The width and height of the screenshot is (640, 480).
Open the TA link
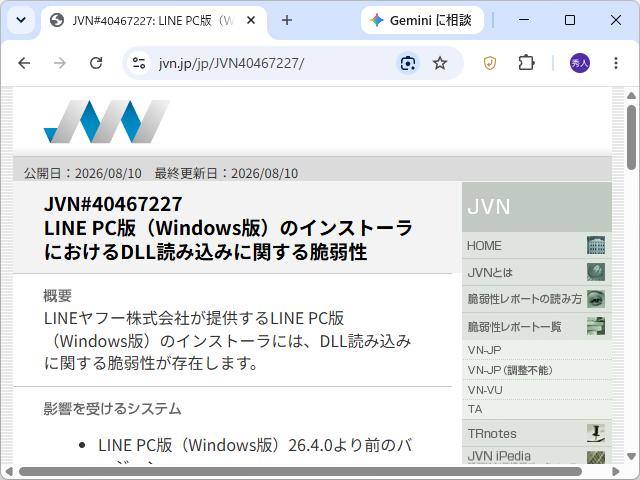tap(475, 409)
